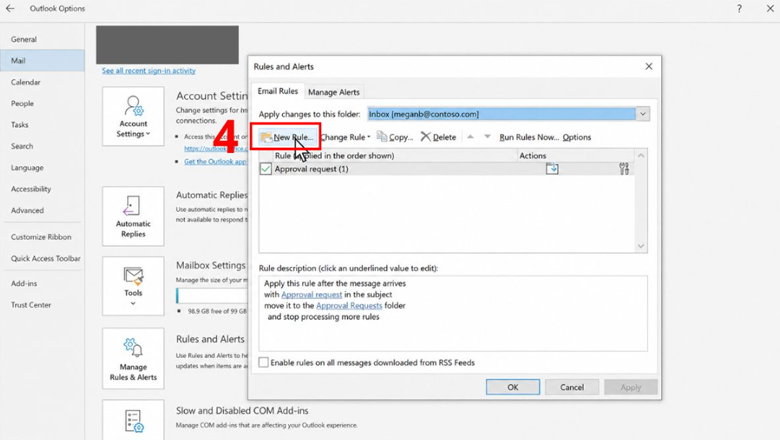The image size is (780, 440).
Task: Close the Rules and Alerts dialog
Action: click(x=649, y=66)
